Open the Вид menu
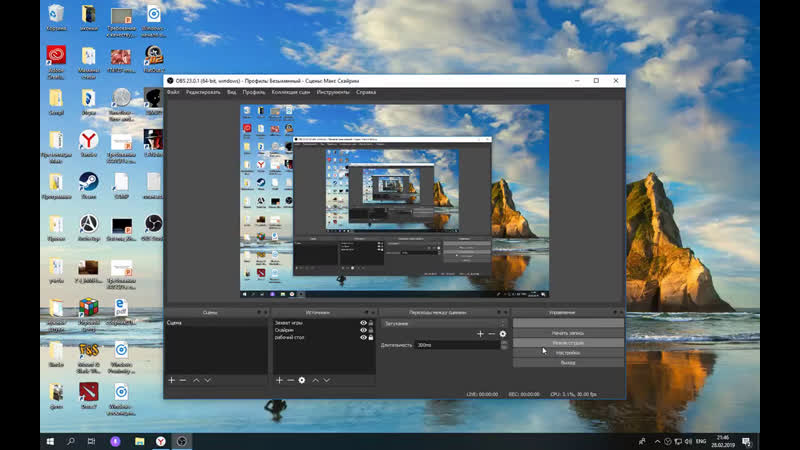800x450 pixels. pos(232,92)
